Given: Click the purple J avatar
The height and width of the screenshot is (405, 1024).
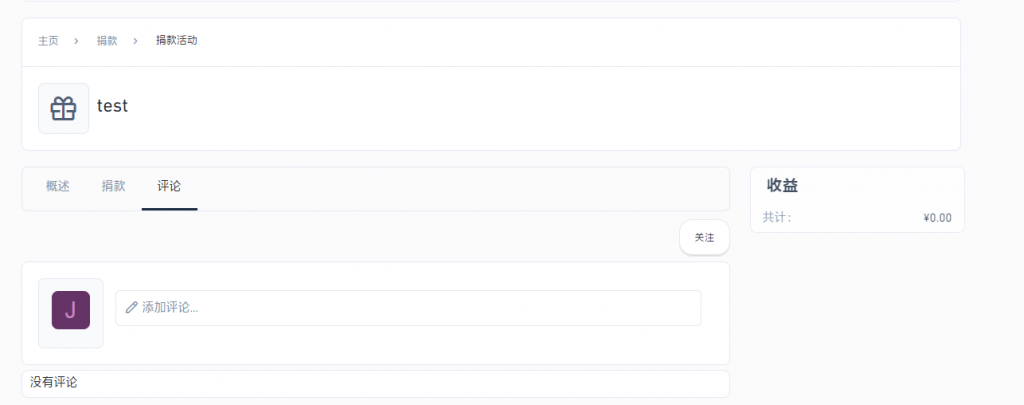Looking at the screenshot, I should (71, 310).
